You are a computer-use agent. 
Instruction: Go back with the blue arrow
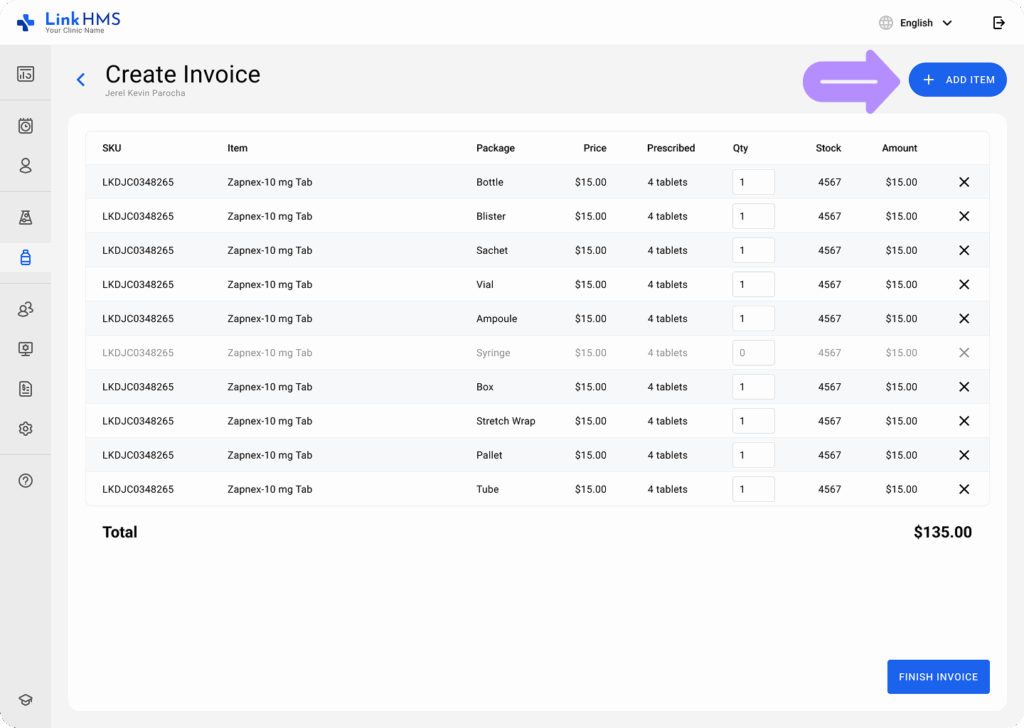point(80,80)
